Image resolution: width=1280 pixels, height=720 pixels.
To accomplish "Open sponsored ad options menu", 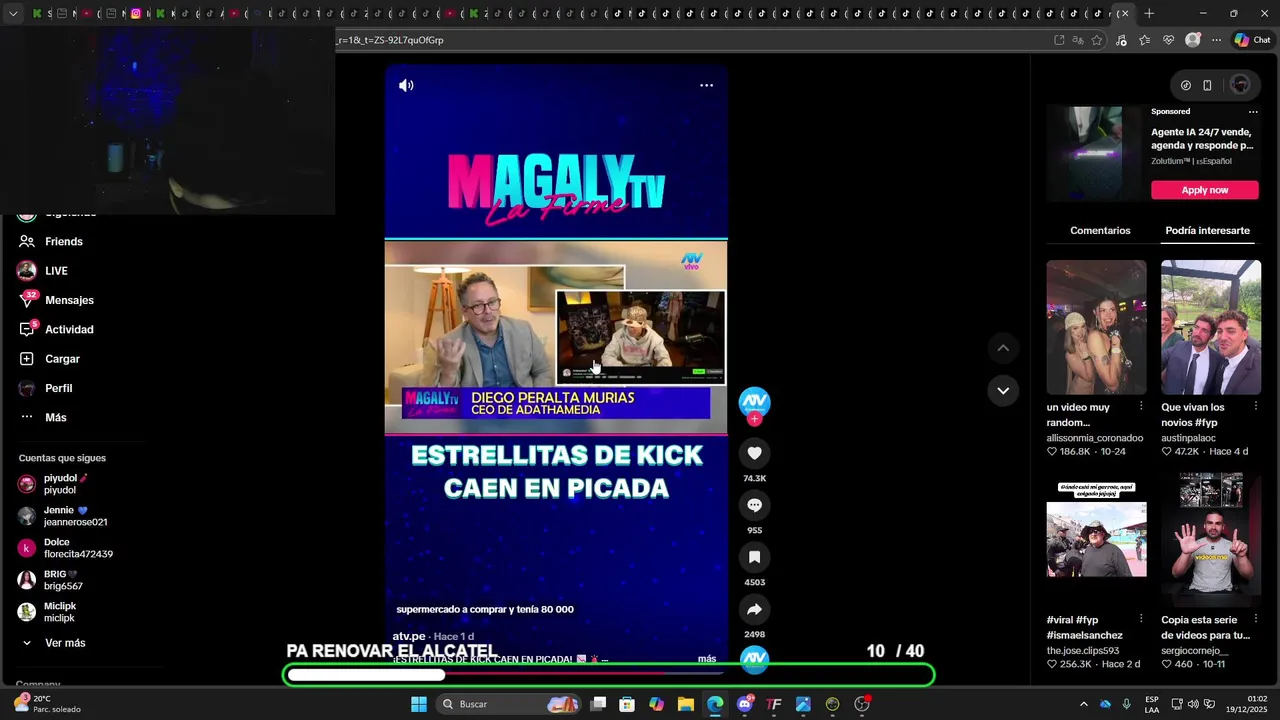I will tap(1253, 112).
